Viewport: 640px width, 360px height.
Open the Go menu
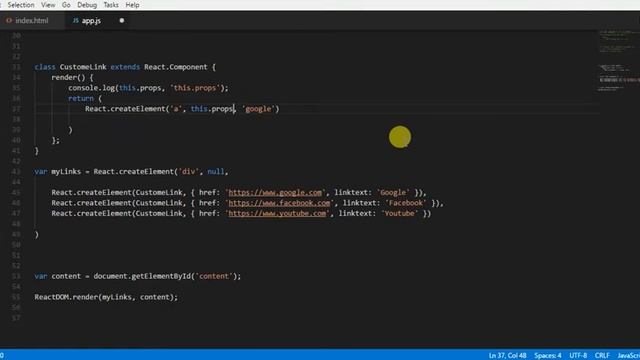[66, 5]
